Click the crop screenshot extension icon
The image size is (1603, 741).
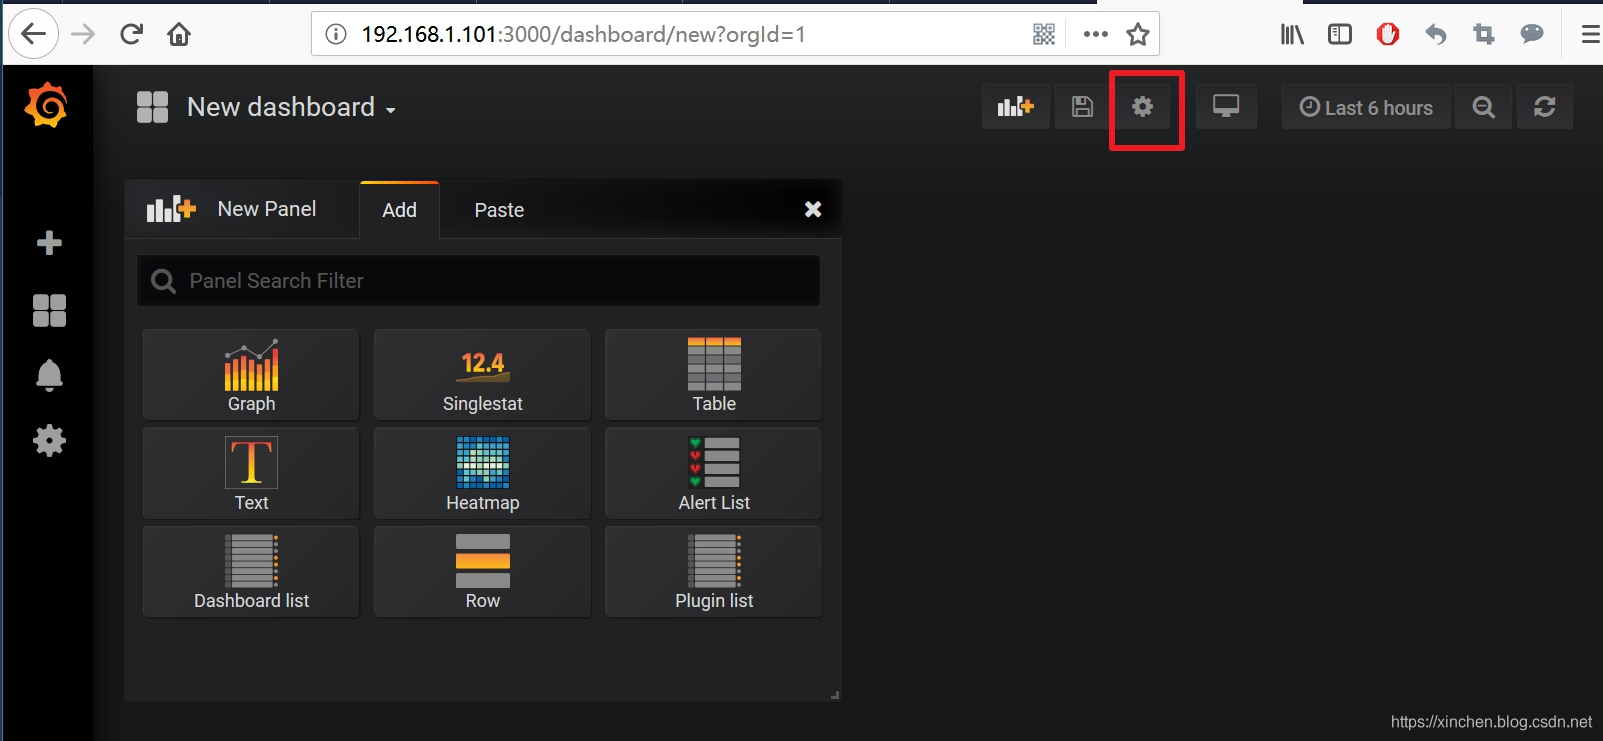(x=1484, y=35)
